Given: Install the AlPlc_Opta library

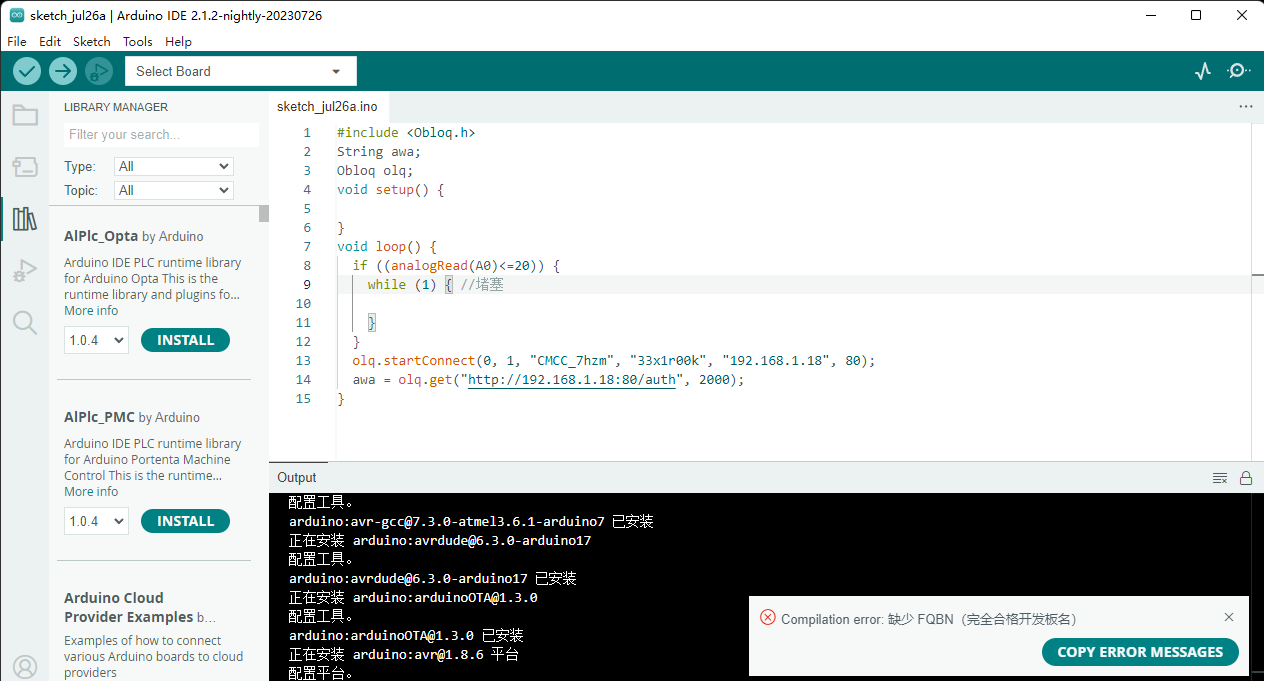Looking at the screenshot, I should pos(185,340).
